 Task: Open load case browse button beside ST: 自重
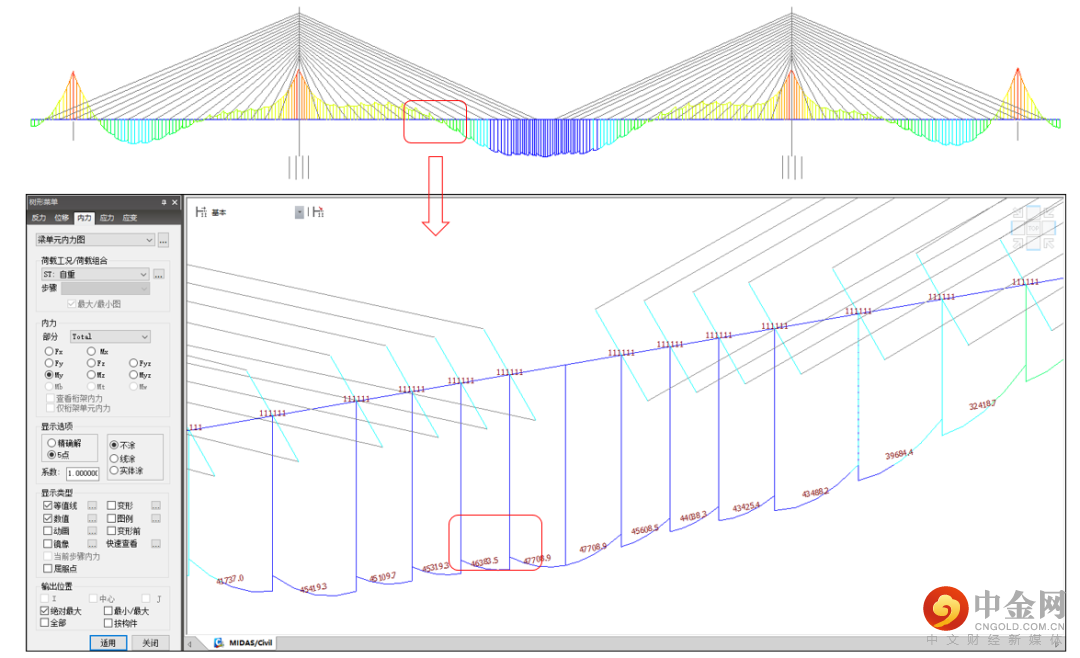click(x=158, y=274)
